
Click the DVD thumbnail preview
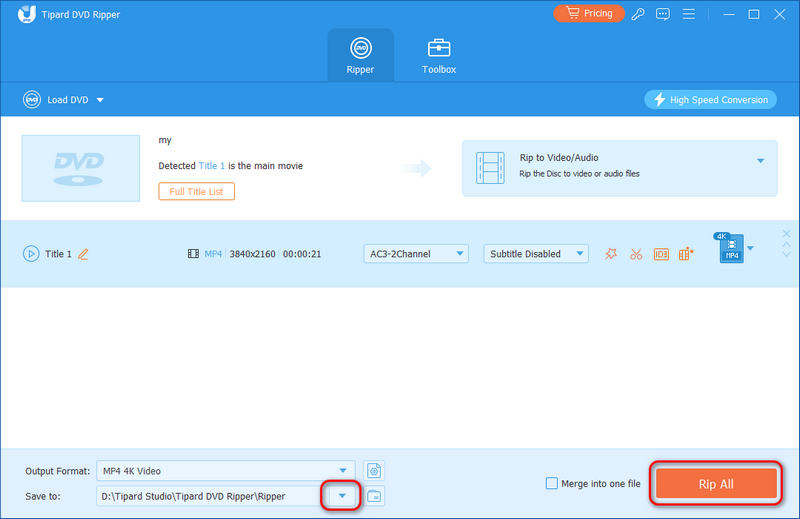click(81, 168)
